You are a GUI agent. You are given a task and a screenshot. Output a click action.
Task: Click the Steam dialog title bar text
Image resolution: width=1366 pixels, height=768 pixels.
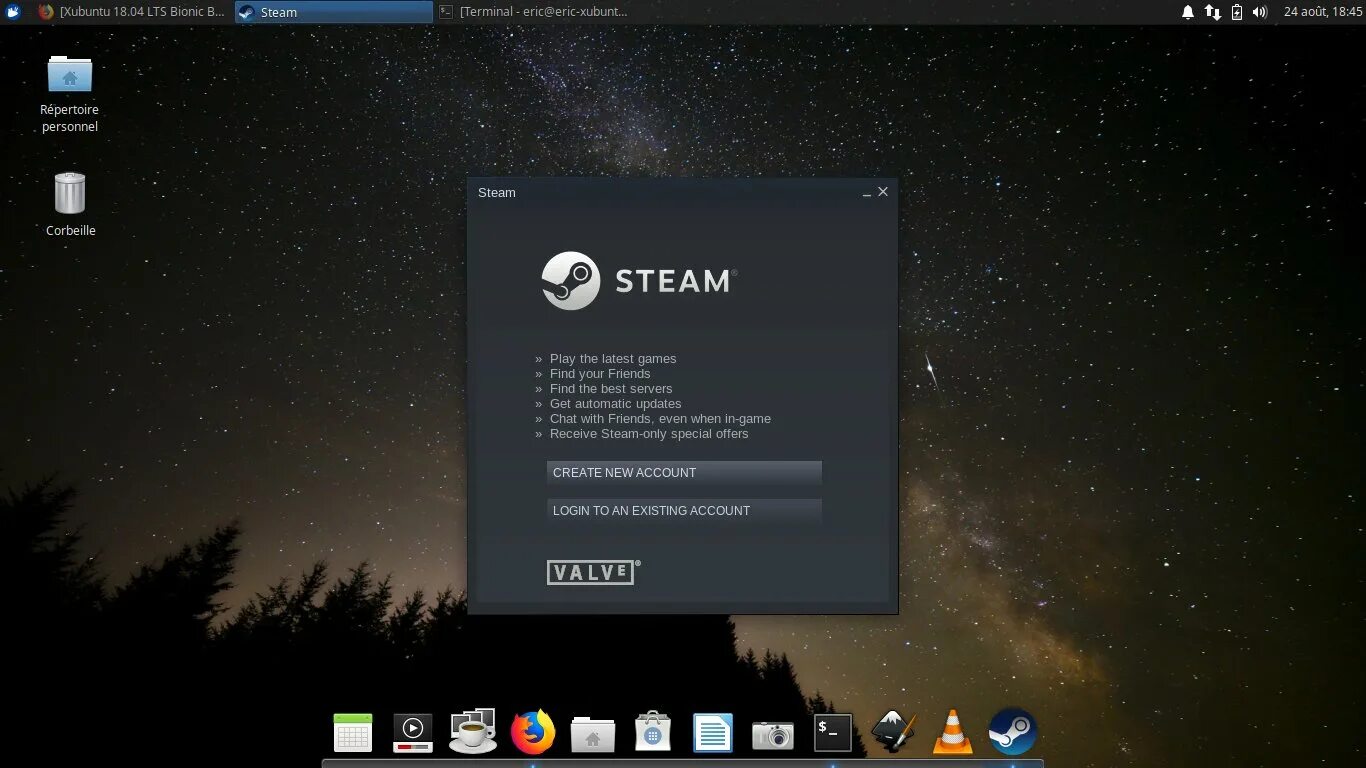click(x=497, y=193)
